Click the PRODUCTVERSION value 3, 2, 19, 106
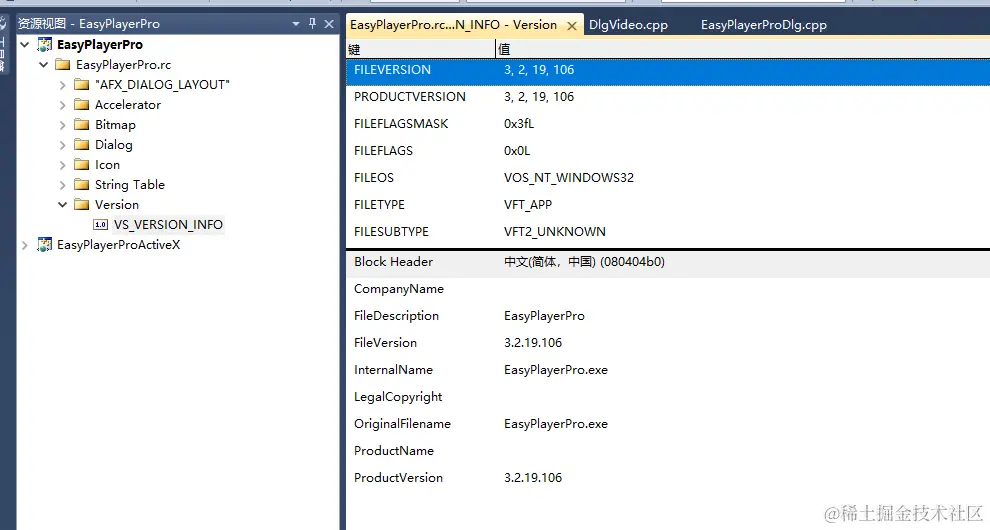The width and height of the screenshot is (990, 530). pos(539,97)
